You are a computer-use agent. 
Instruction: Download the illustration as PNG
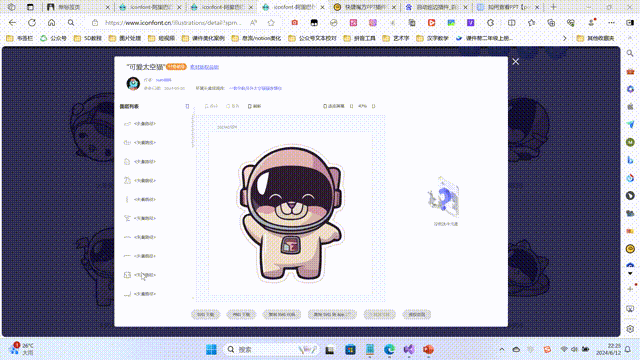(241, 315)
